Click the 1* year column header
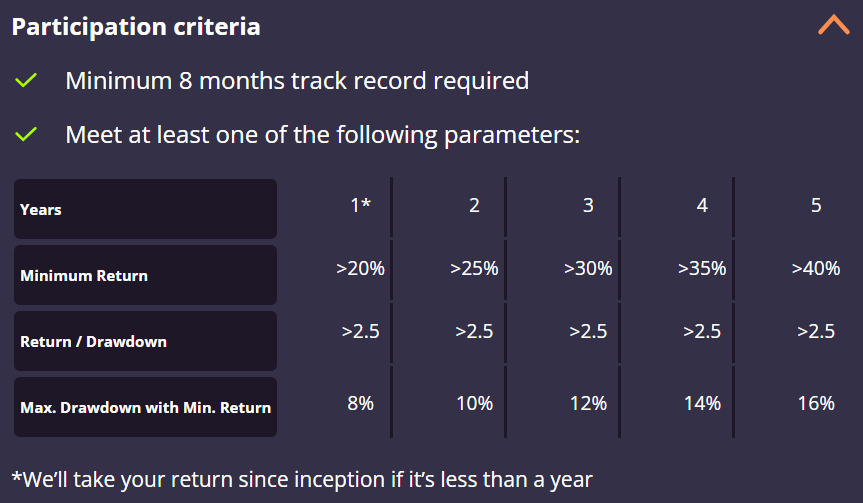The width and height of the screenshot is (863, 503). [x=361, y=205]
